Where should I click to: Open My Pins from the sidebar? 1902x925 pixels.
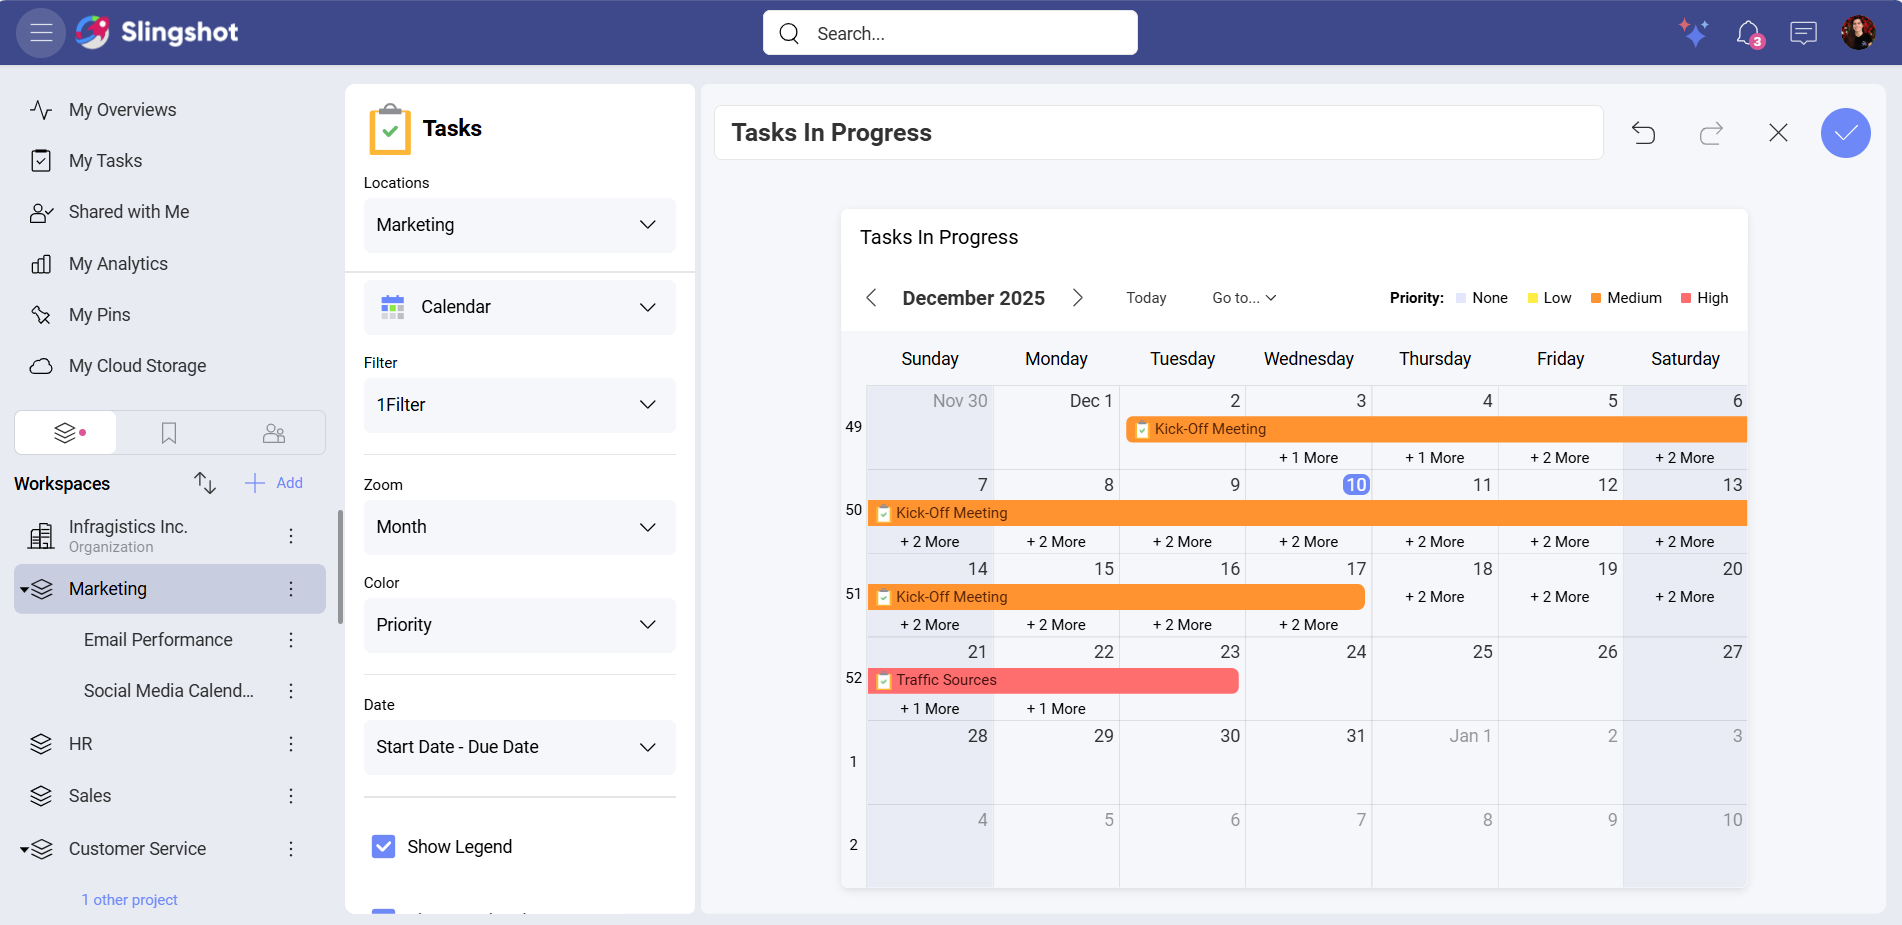(x=99, y=314)
